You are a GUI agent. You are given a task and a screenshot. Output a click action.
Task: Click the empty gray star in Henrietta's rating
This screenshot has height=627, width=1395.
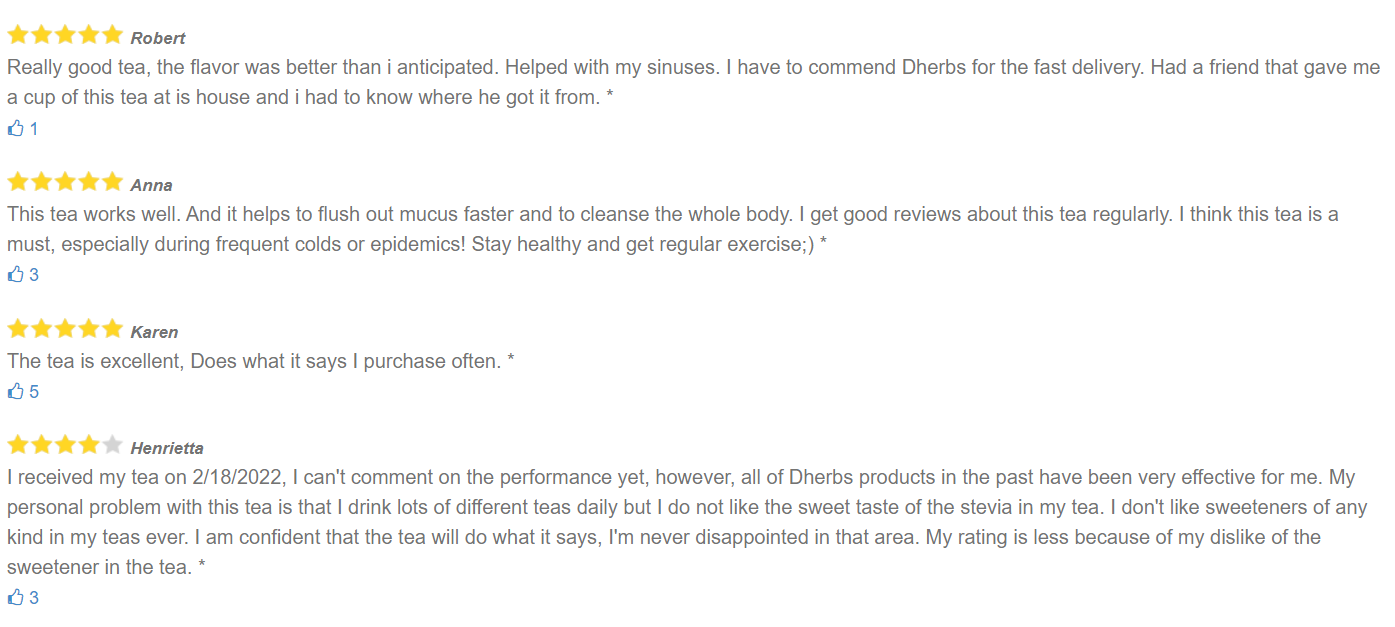click(x=112, y=446)
